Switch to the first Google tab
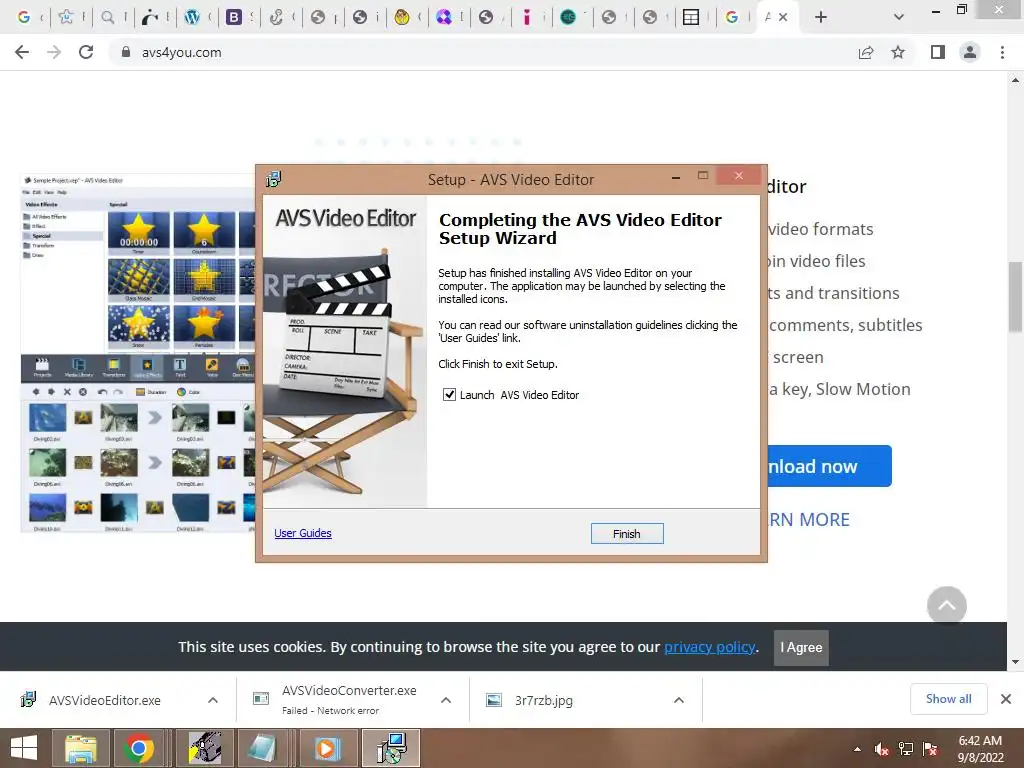The image size is (1024, 768). click(x=24, y=18)
